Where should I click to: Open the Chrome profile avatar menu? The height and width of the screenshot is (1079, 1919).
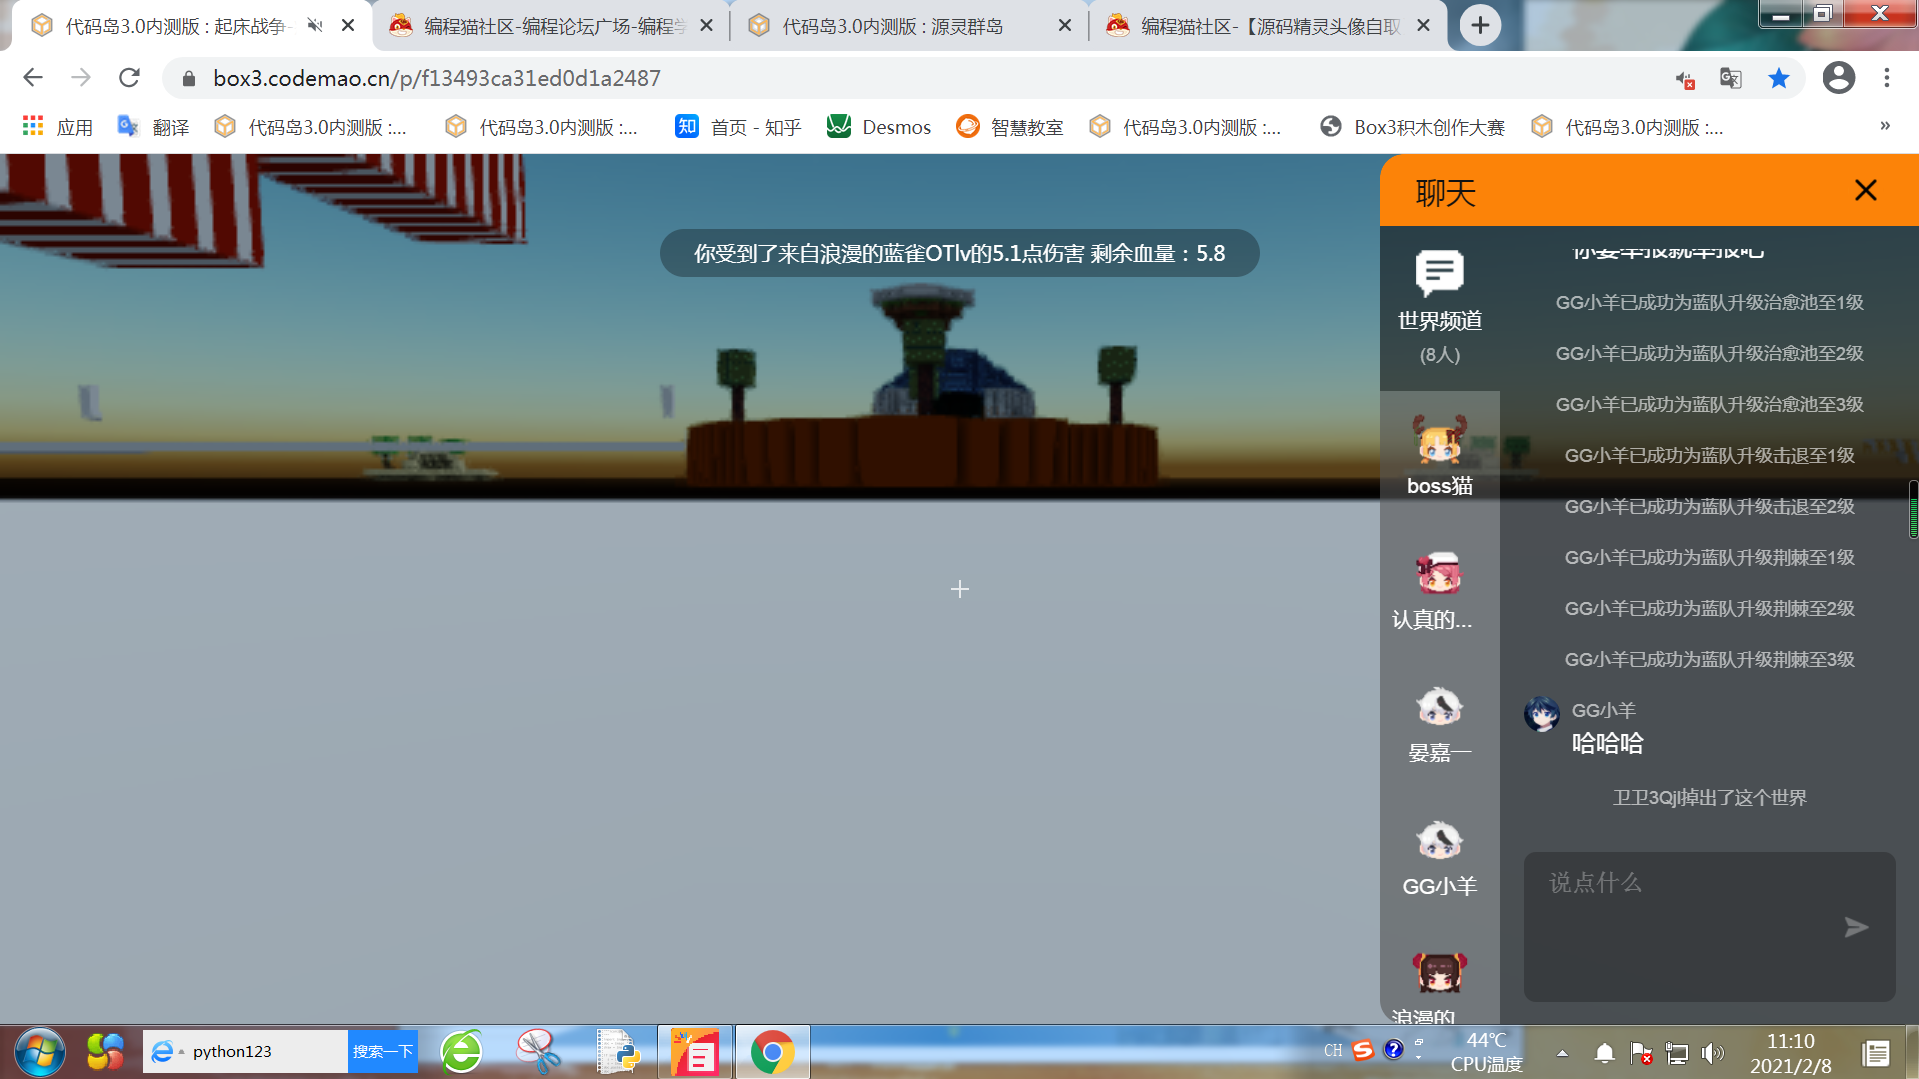1838,78
